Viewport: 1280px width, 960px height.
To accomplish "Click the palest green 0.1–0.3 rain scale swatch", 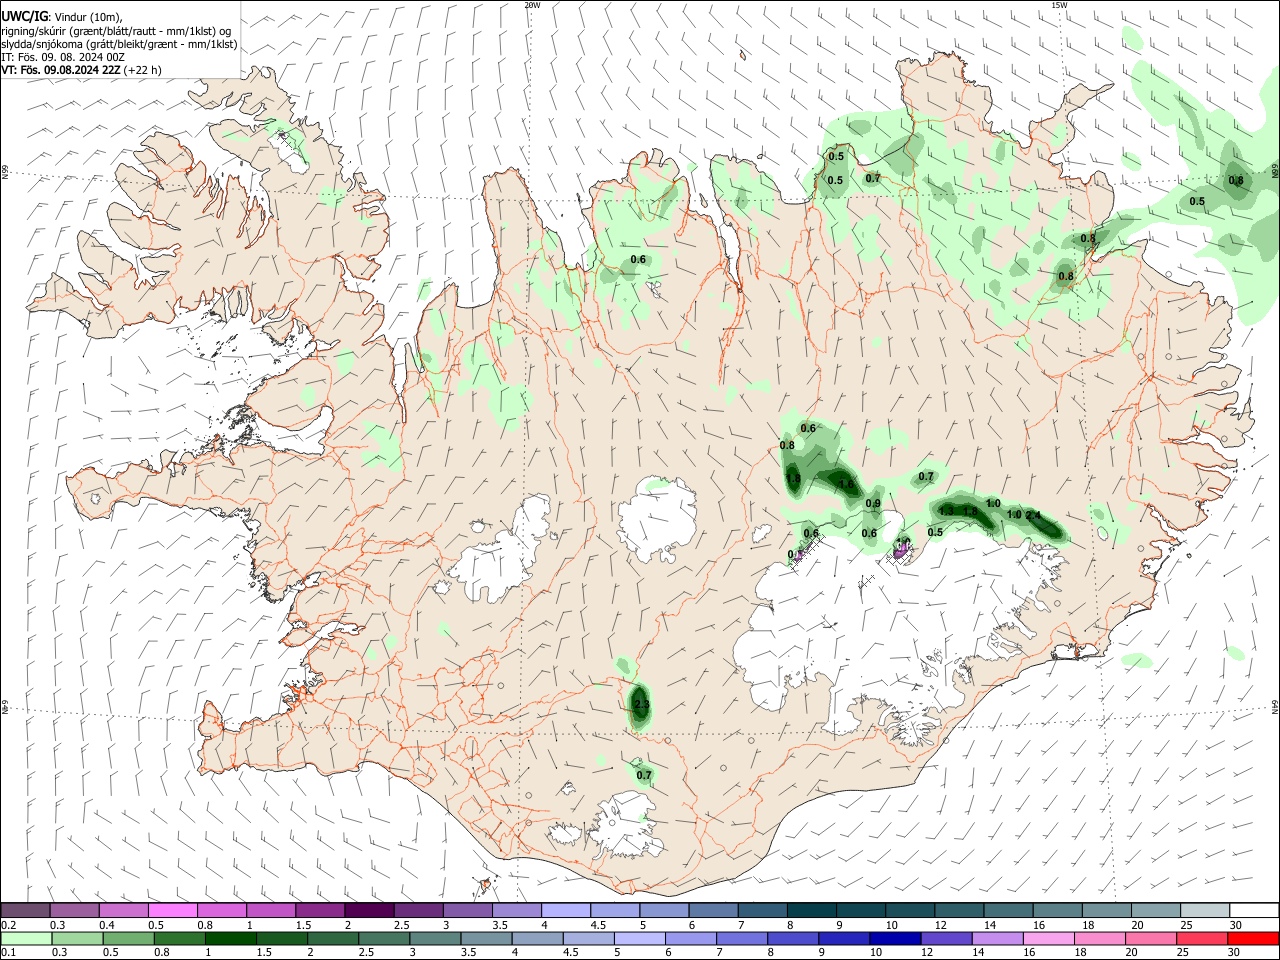I will pyautogui.click(x=26, y=938).
